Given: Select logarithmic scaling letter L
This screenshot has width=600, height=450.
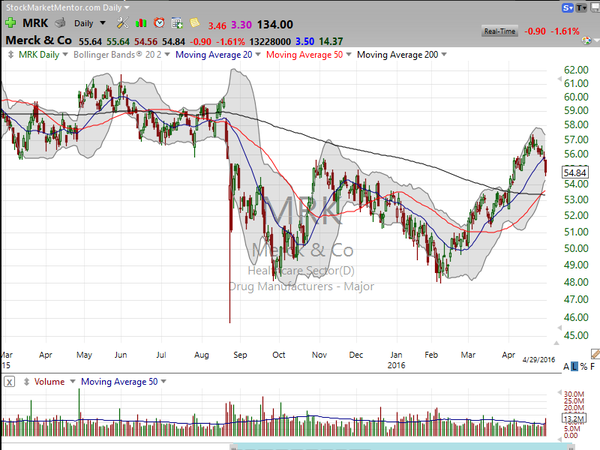Looking at the screenshot, I should (574, 367).
